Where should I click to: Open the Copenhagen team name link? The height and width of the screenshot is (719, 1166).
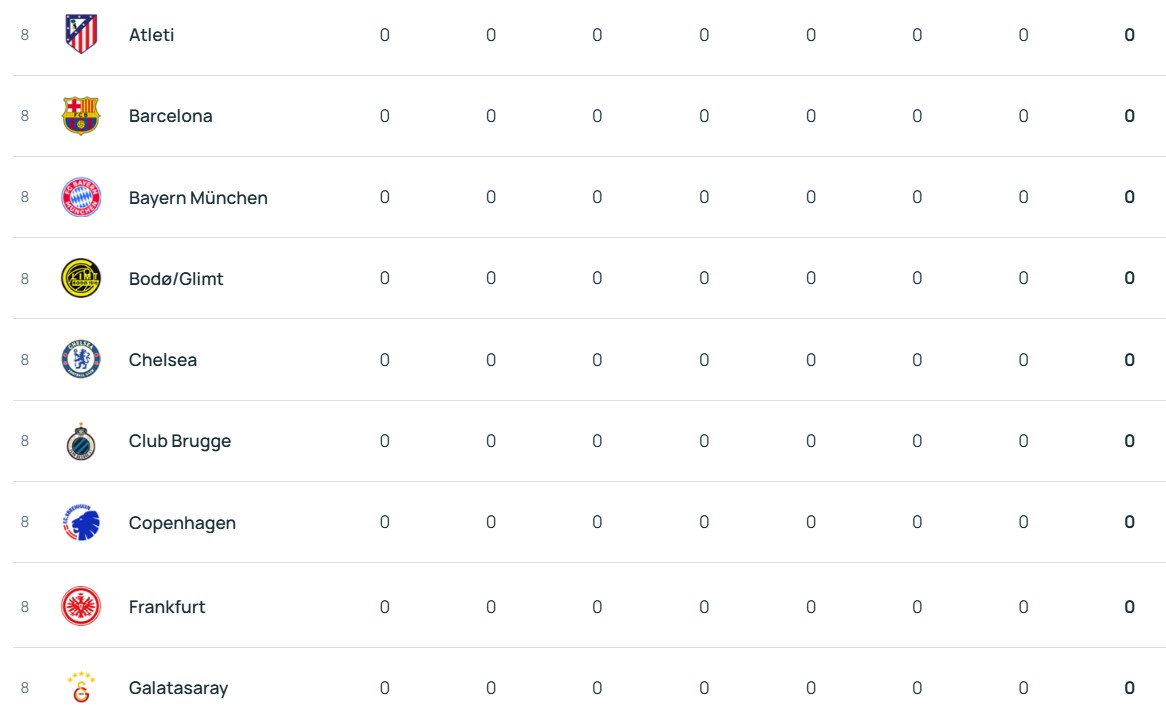[182, 523]
